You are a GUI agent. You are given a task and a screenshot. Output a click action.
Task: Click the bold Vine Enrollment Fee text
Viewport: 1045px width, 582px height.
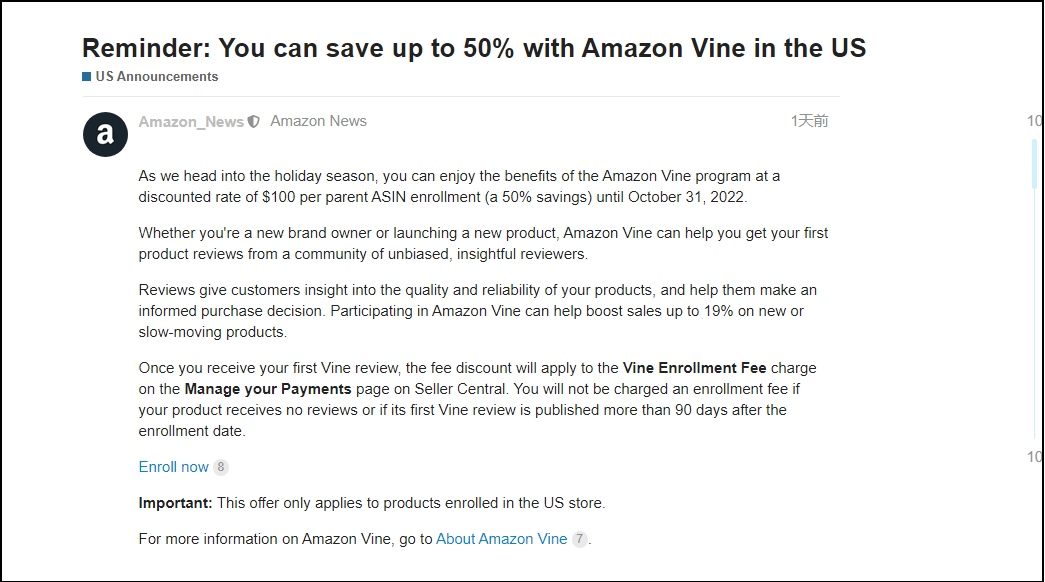point(694,368)
